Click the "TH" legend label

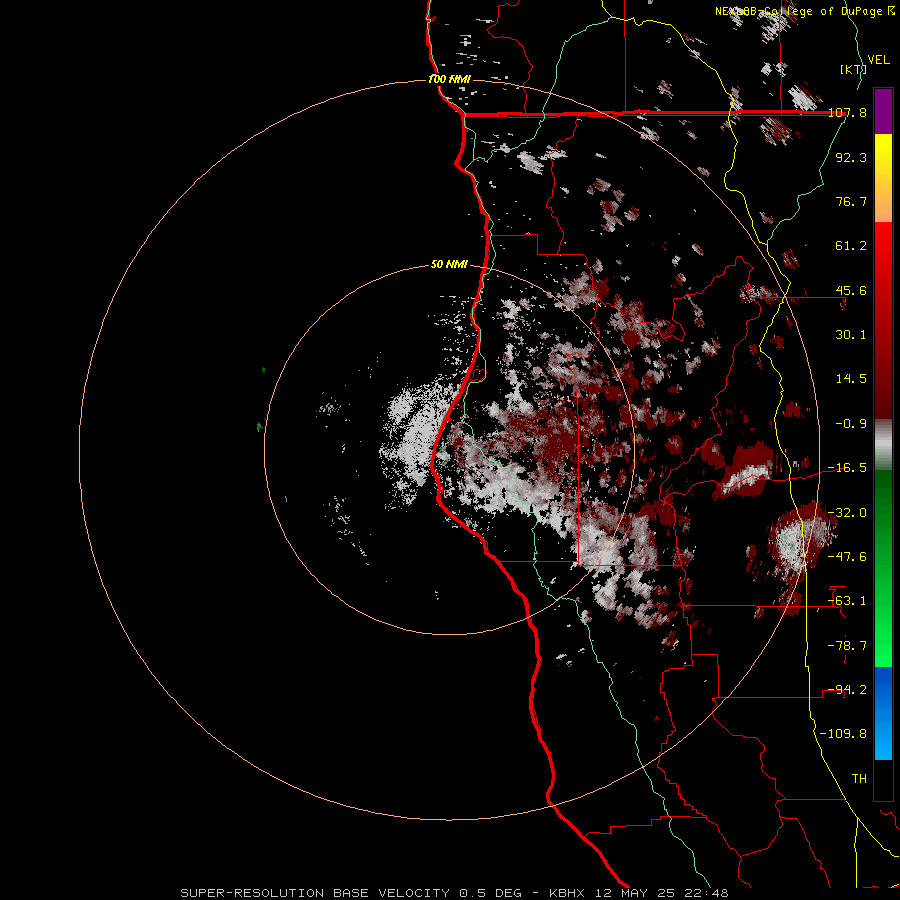click(x=859, y=779)
